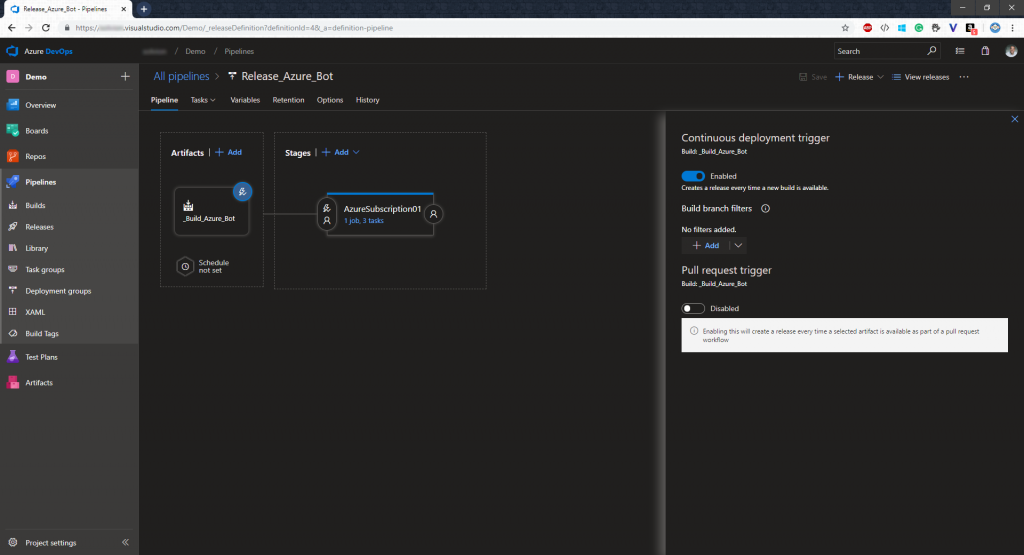
Task: Add a build branch filter
Action: (705, 246)
